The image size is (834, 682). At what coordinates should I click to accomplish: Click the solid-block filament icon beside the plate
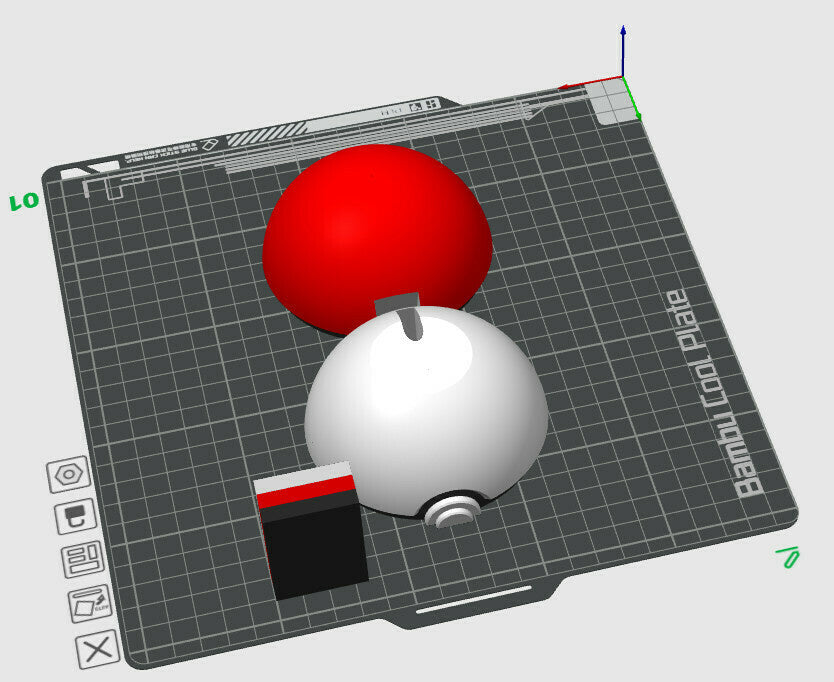(76, 516)
